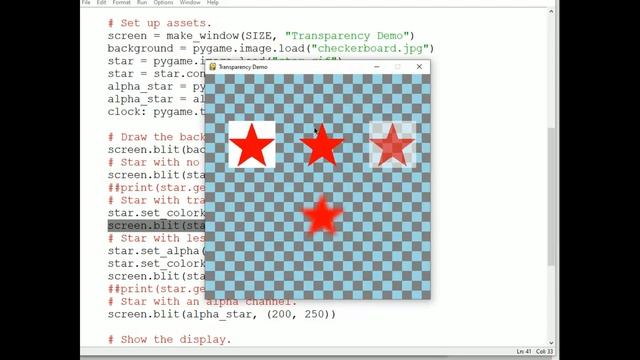Click the highlighted "screen.blit(sta" line
Screen dimensions: 640x360
point(156,226)
